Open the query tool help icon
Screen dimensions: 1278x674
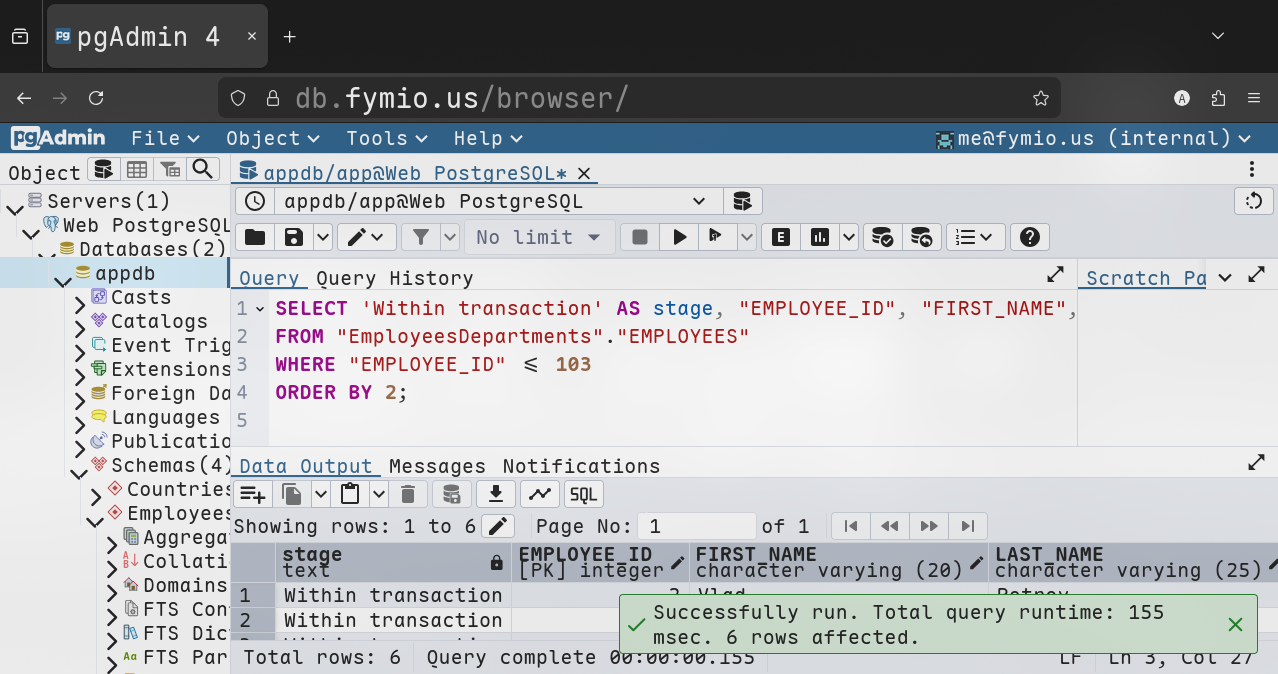pos(1029,237)
